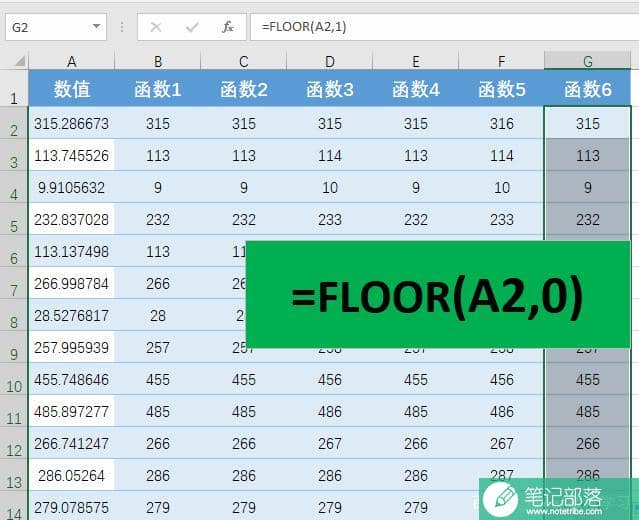
Task: Select row 12 header
Action: point(14,443)
